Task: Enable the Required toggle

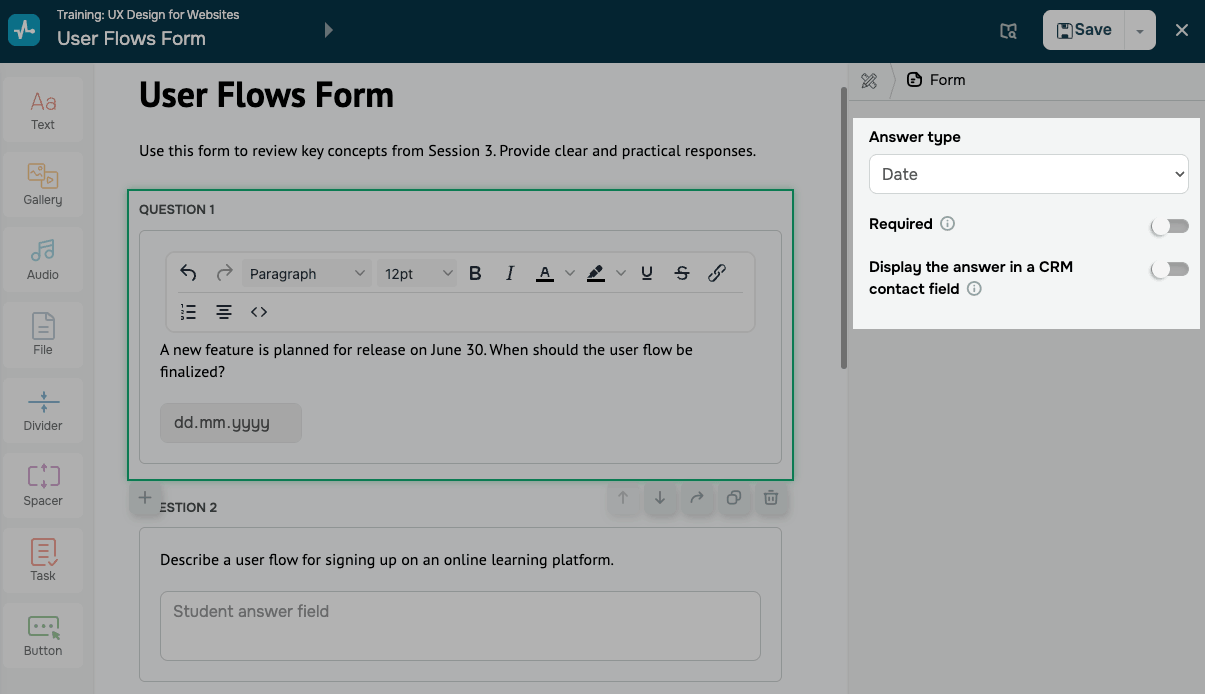Action: point(1169,226)
